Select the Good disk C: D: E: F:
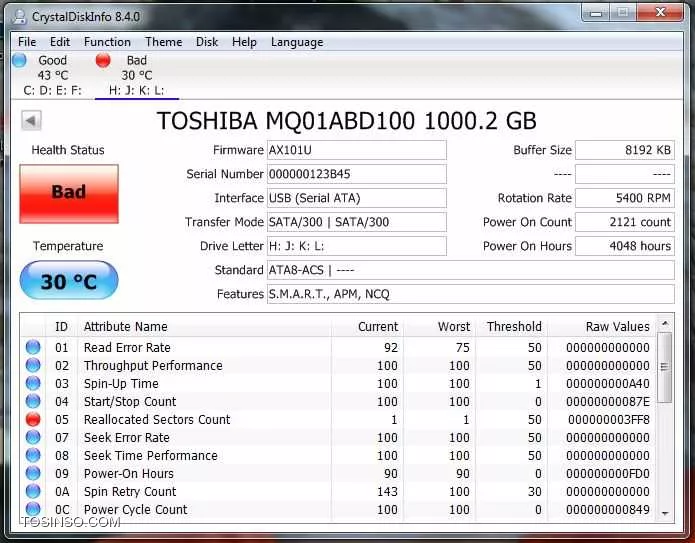Viewport: 695px width, 543px height. tap(52, 75)
